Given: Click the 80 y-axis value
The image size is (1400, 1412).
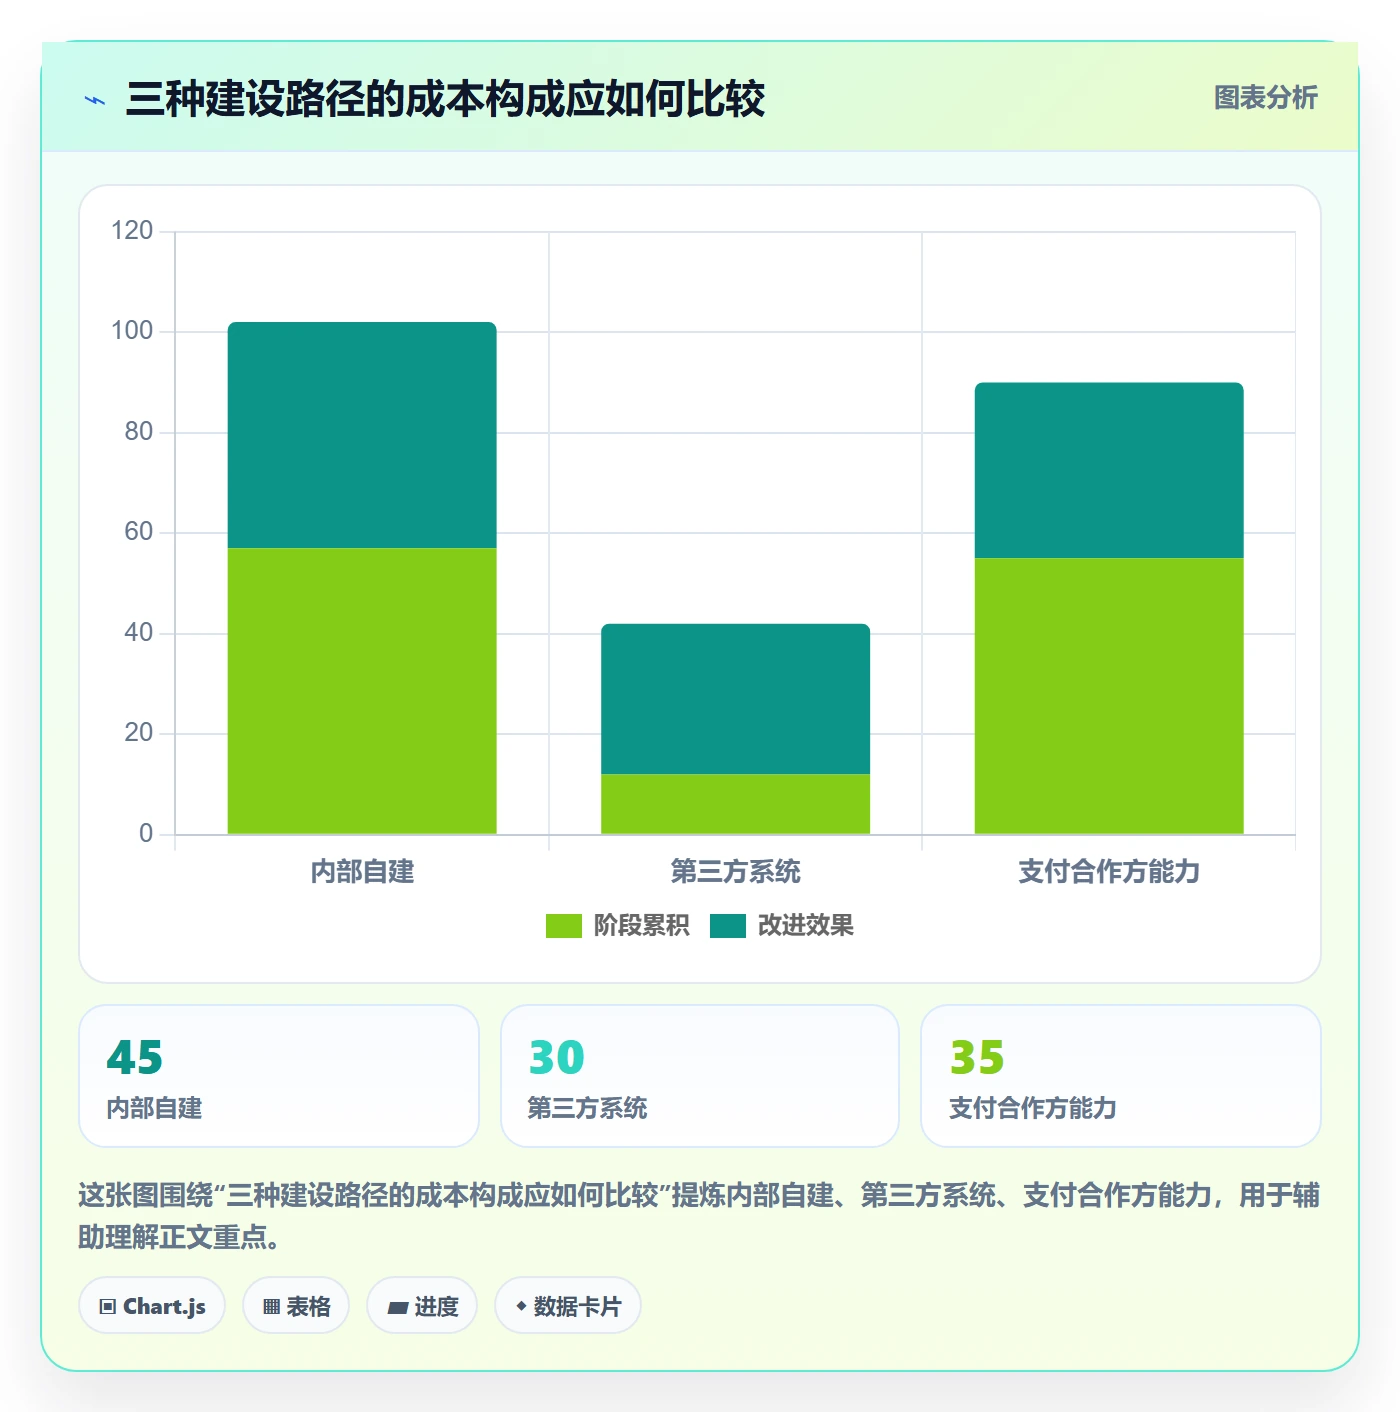Looking at the screenshot, I should (139, 432).
